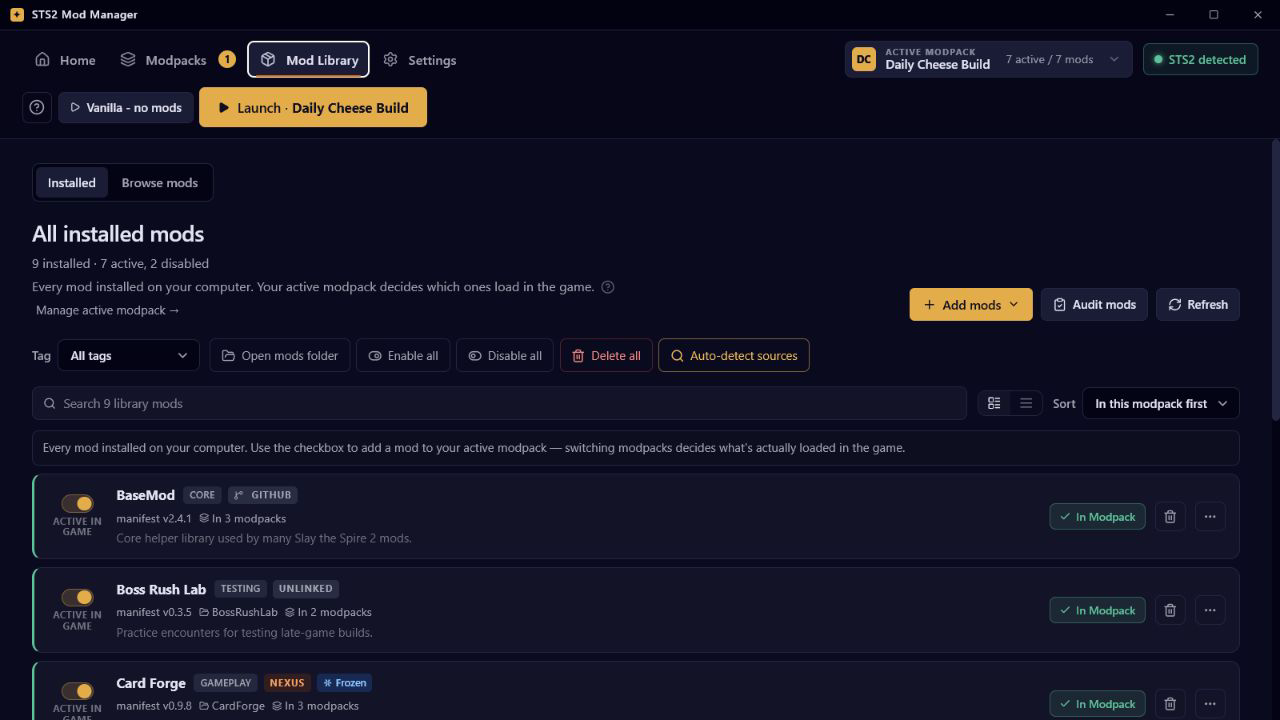
Task: Switch to compact list view icon
Action: coord(1026,404)
